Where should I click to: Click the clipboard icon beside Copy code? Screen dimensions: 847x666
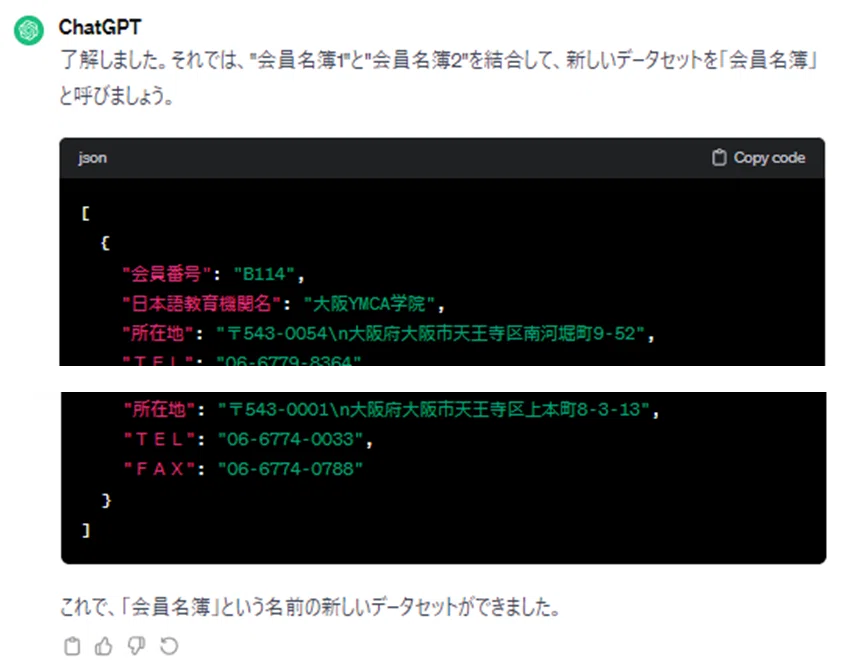pyautogui.click(x=719, y=158)
